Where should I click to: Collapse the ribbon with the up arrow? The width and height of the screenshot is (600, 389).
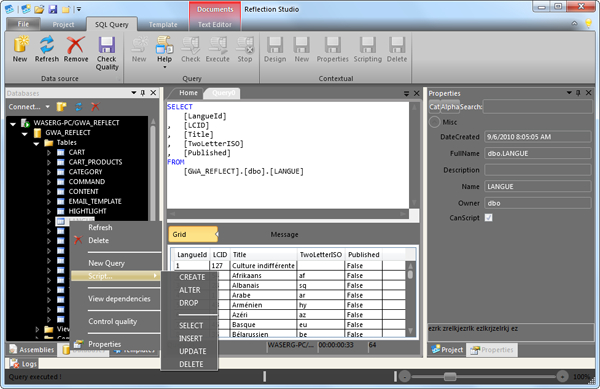(x=574, y=24)
